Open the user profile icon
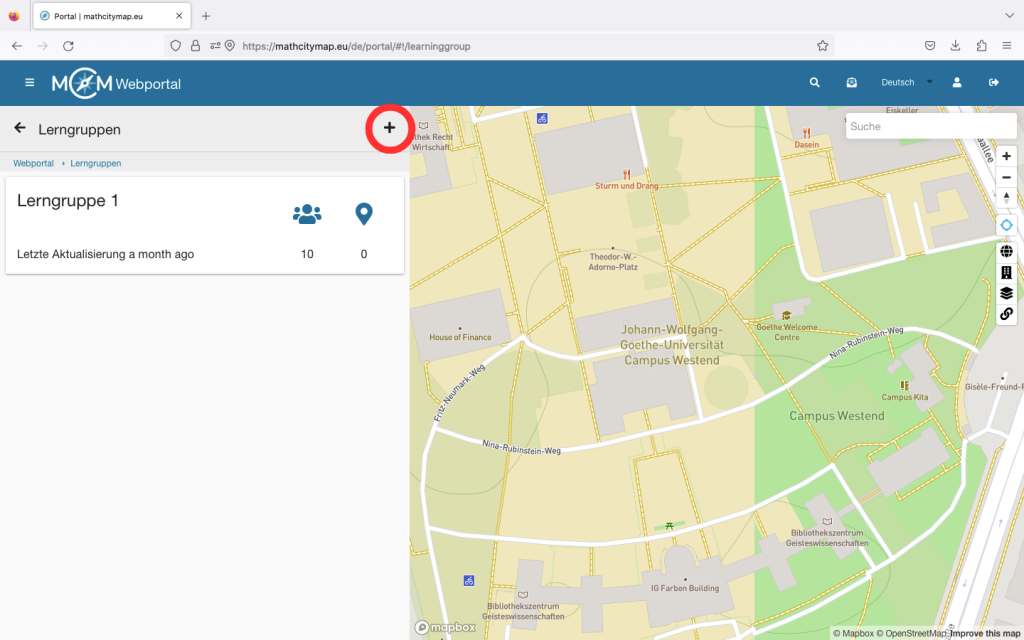The width and height of the screenshot is (1024, 640). click(x=957, y=83)
